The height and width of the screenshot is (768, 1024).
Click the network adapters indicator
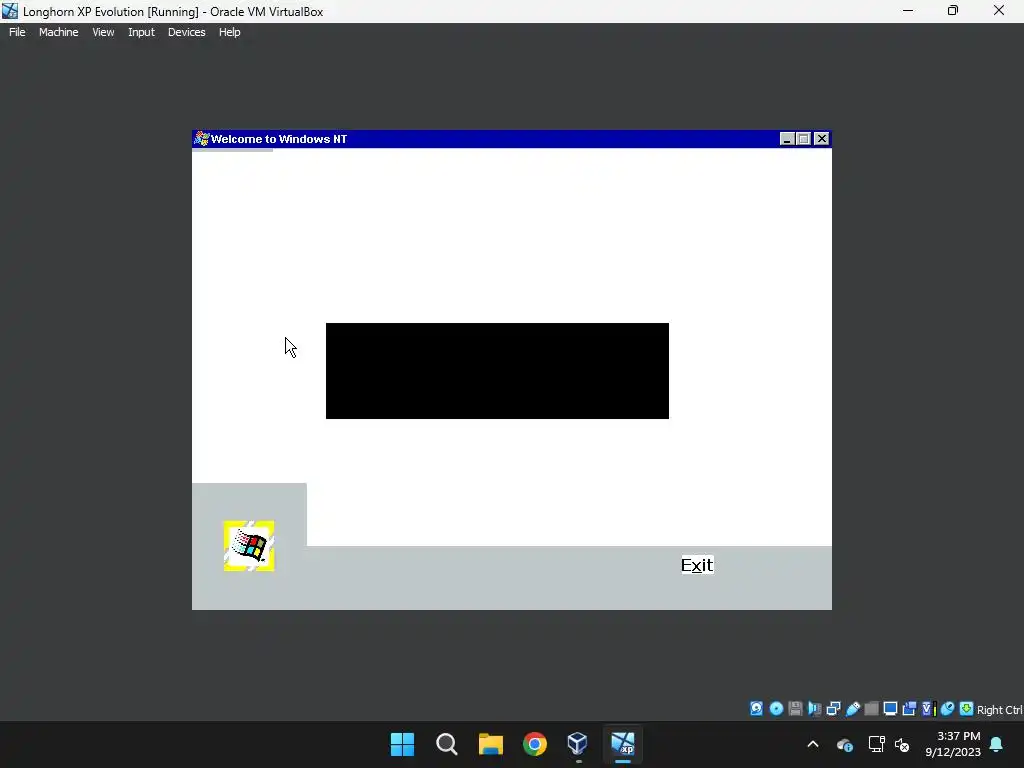[833, 709]
